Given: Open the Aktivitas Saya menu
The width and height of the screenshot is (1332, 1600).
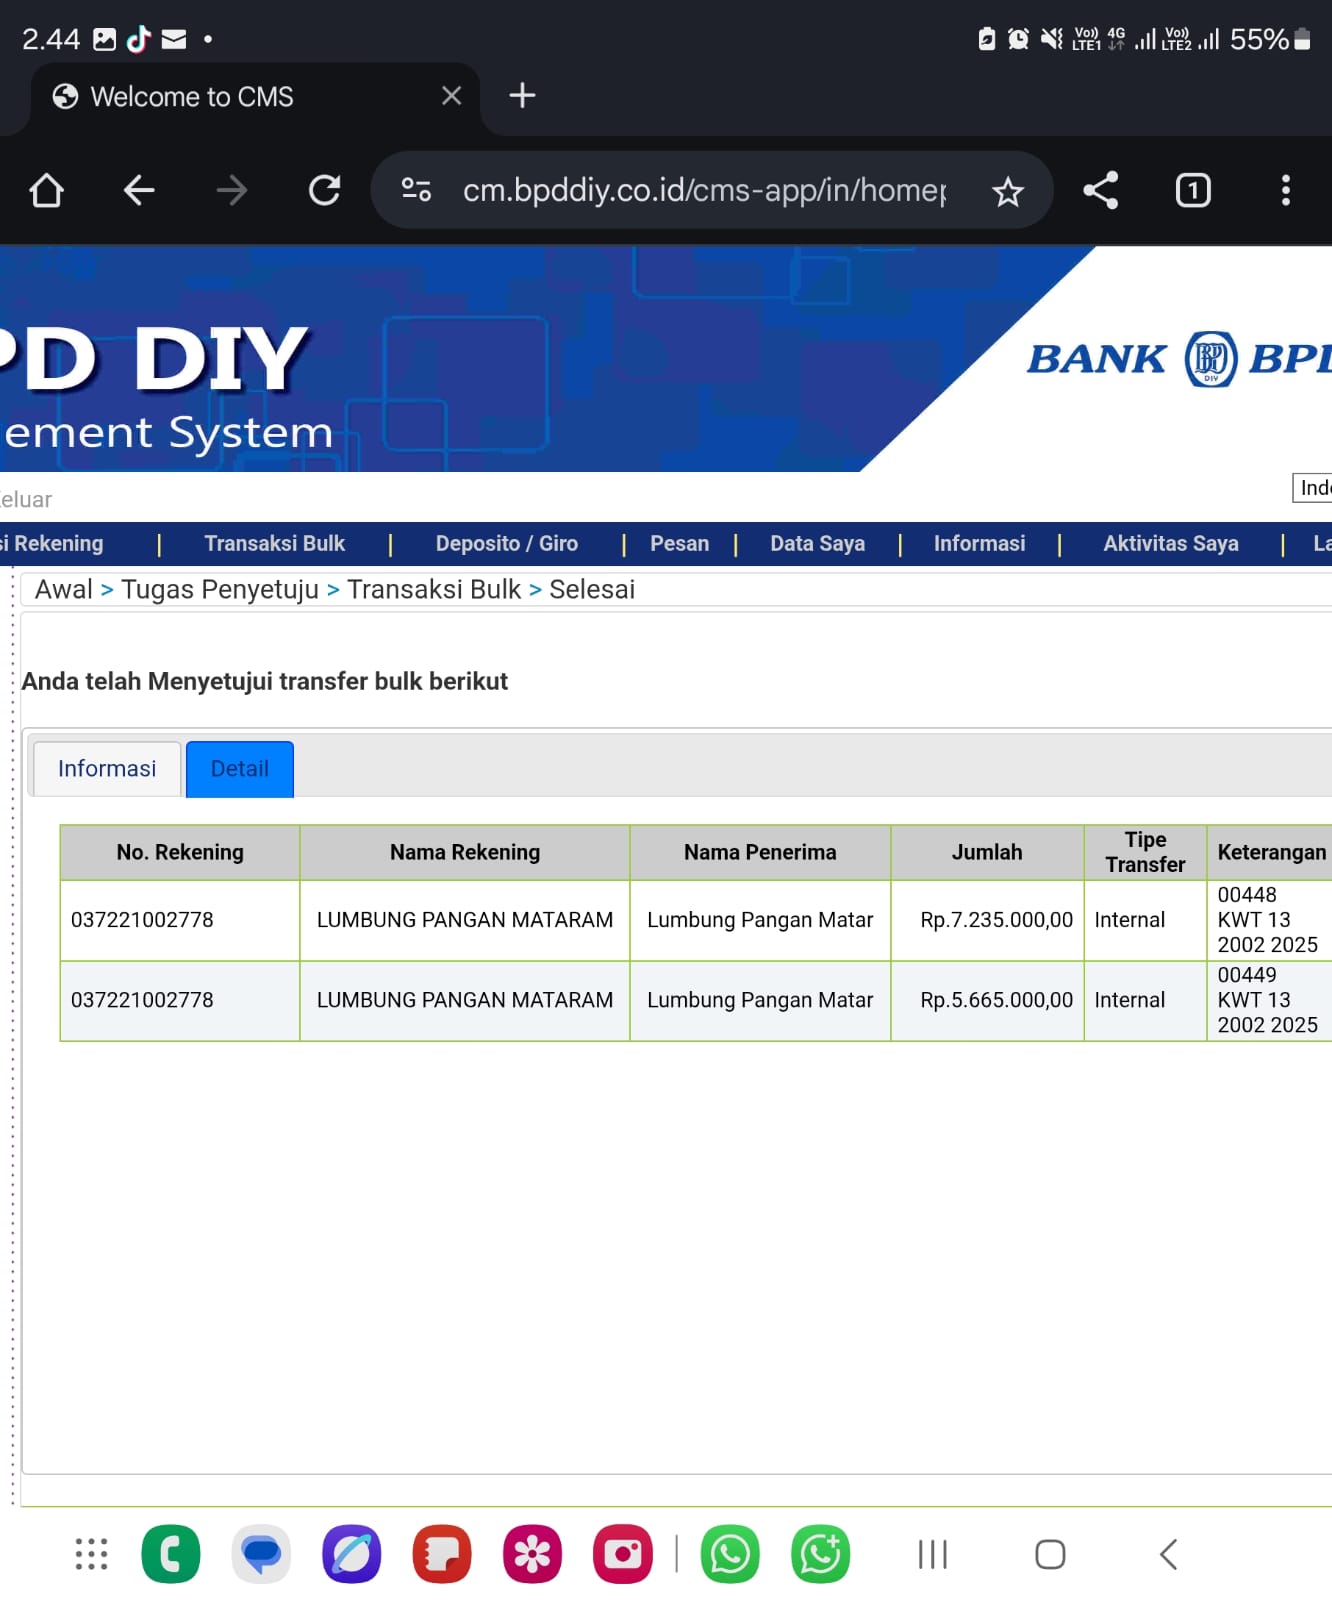Looking at the screenshot, I should coord(1171,543).
